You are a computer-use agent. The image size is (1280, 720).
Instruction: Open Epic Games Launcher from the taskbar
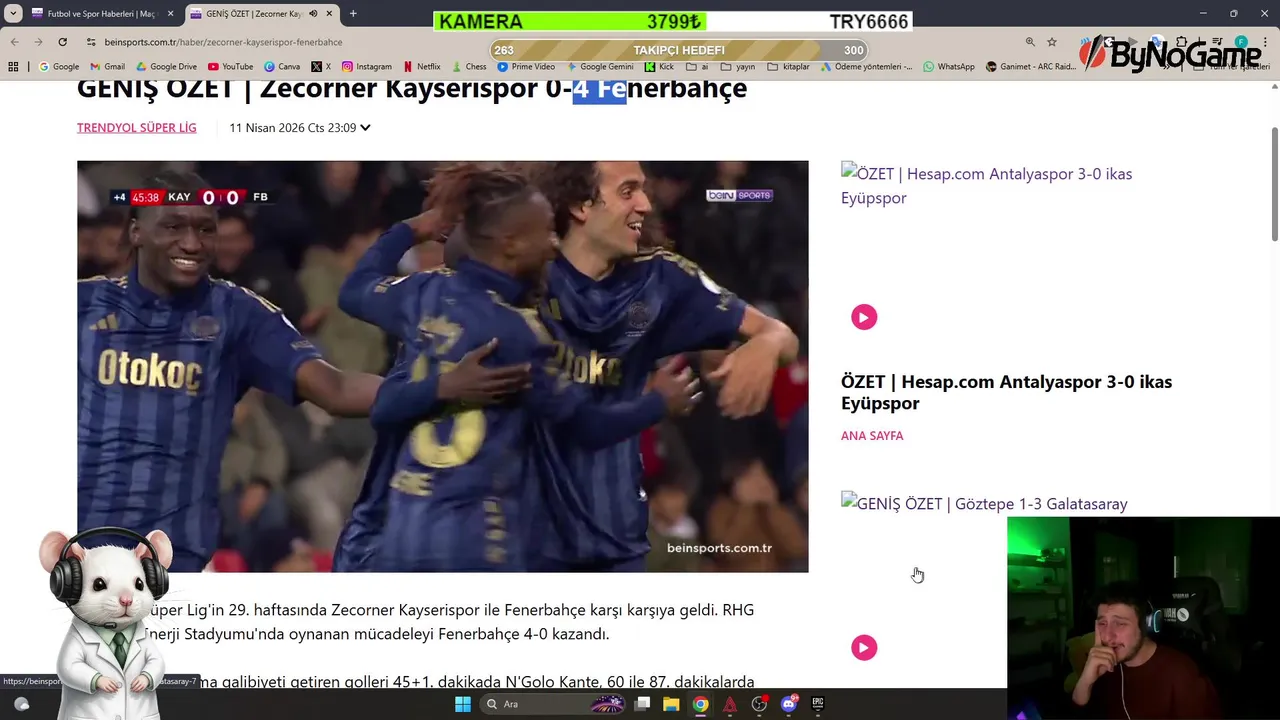tap(817, 704)
